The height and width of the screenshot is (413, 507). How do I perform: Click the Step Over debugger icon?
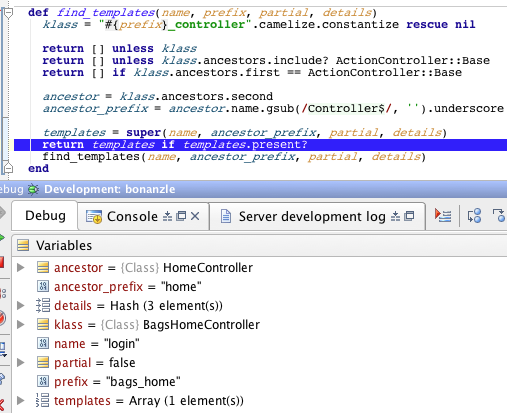point(474,216)
